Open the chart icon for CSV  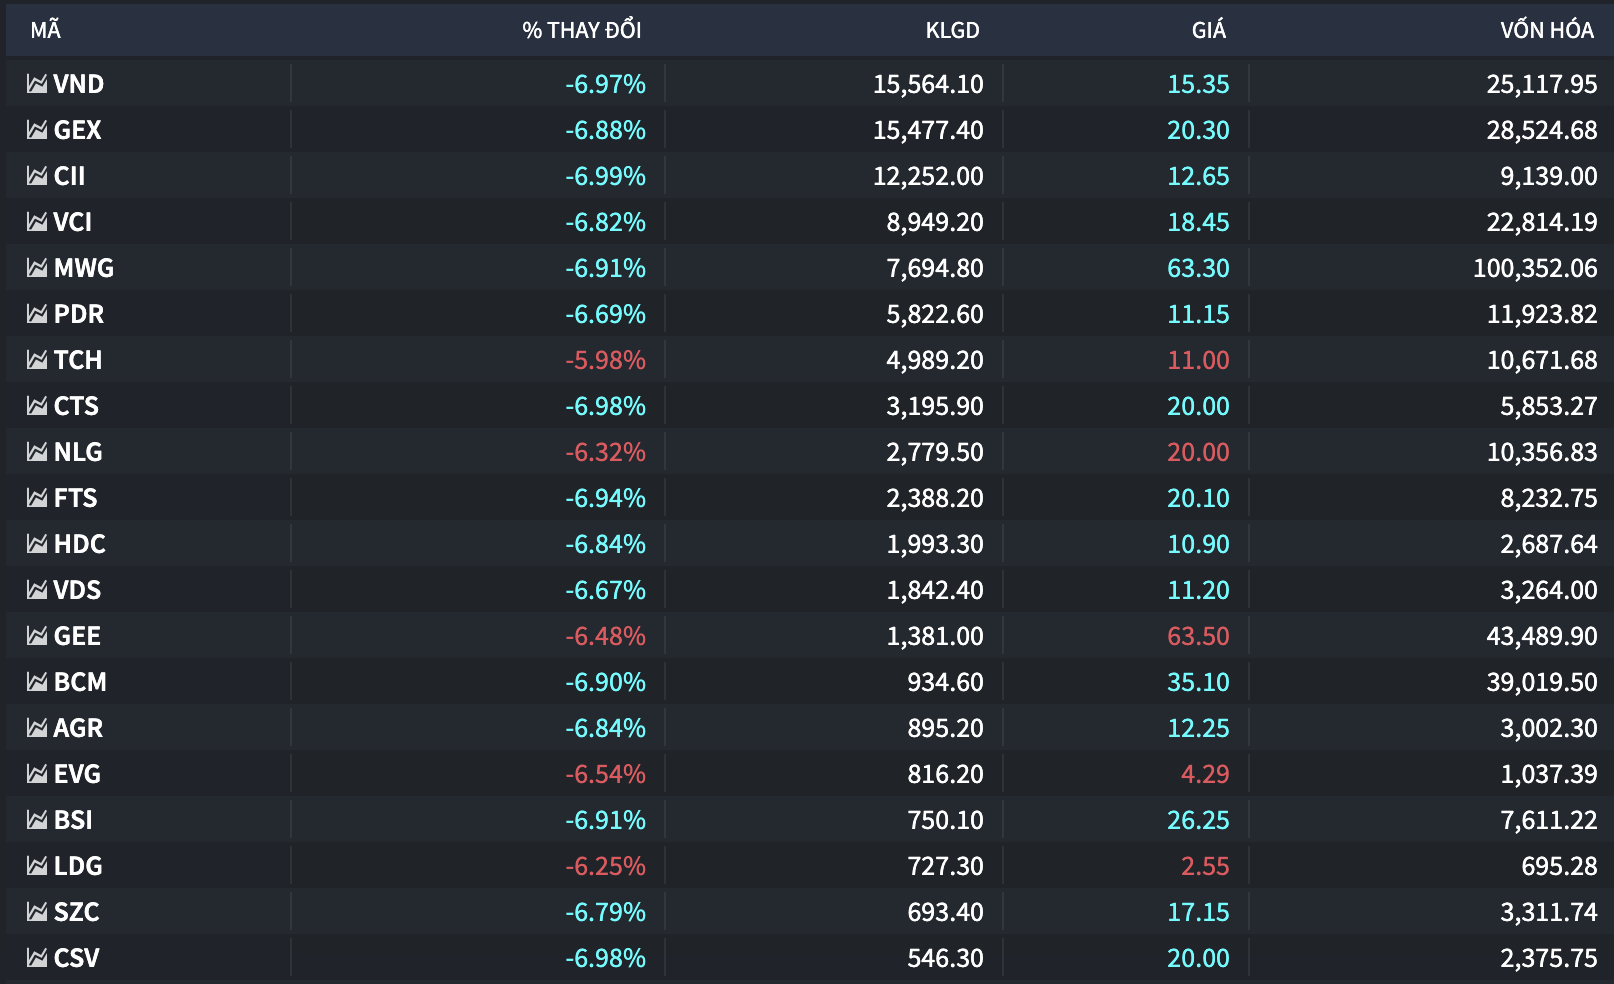tap(37, 958)
